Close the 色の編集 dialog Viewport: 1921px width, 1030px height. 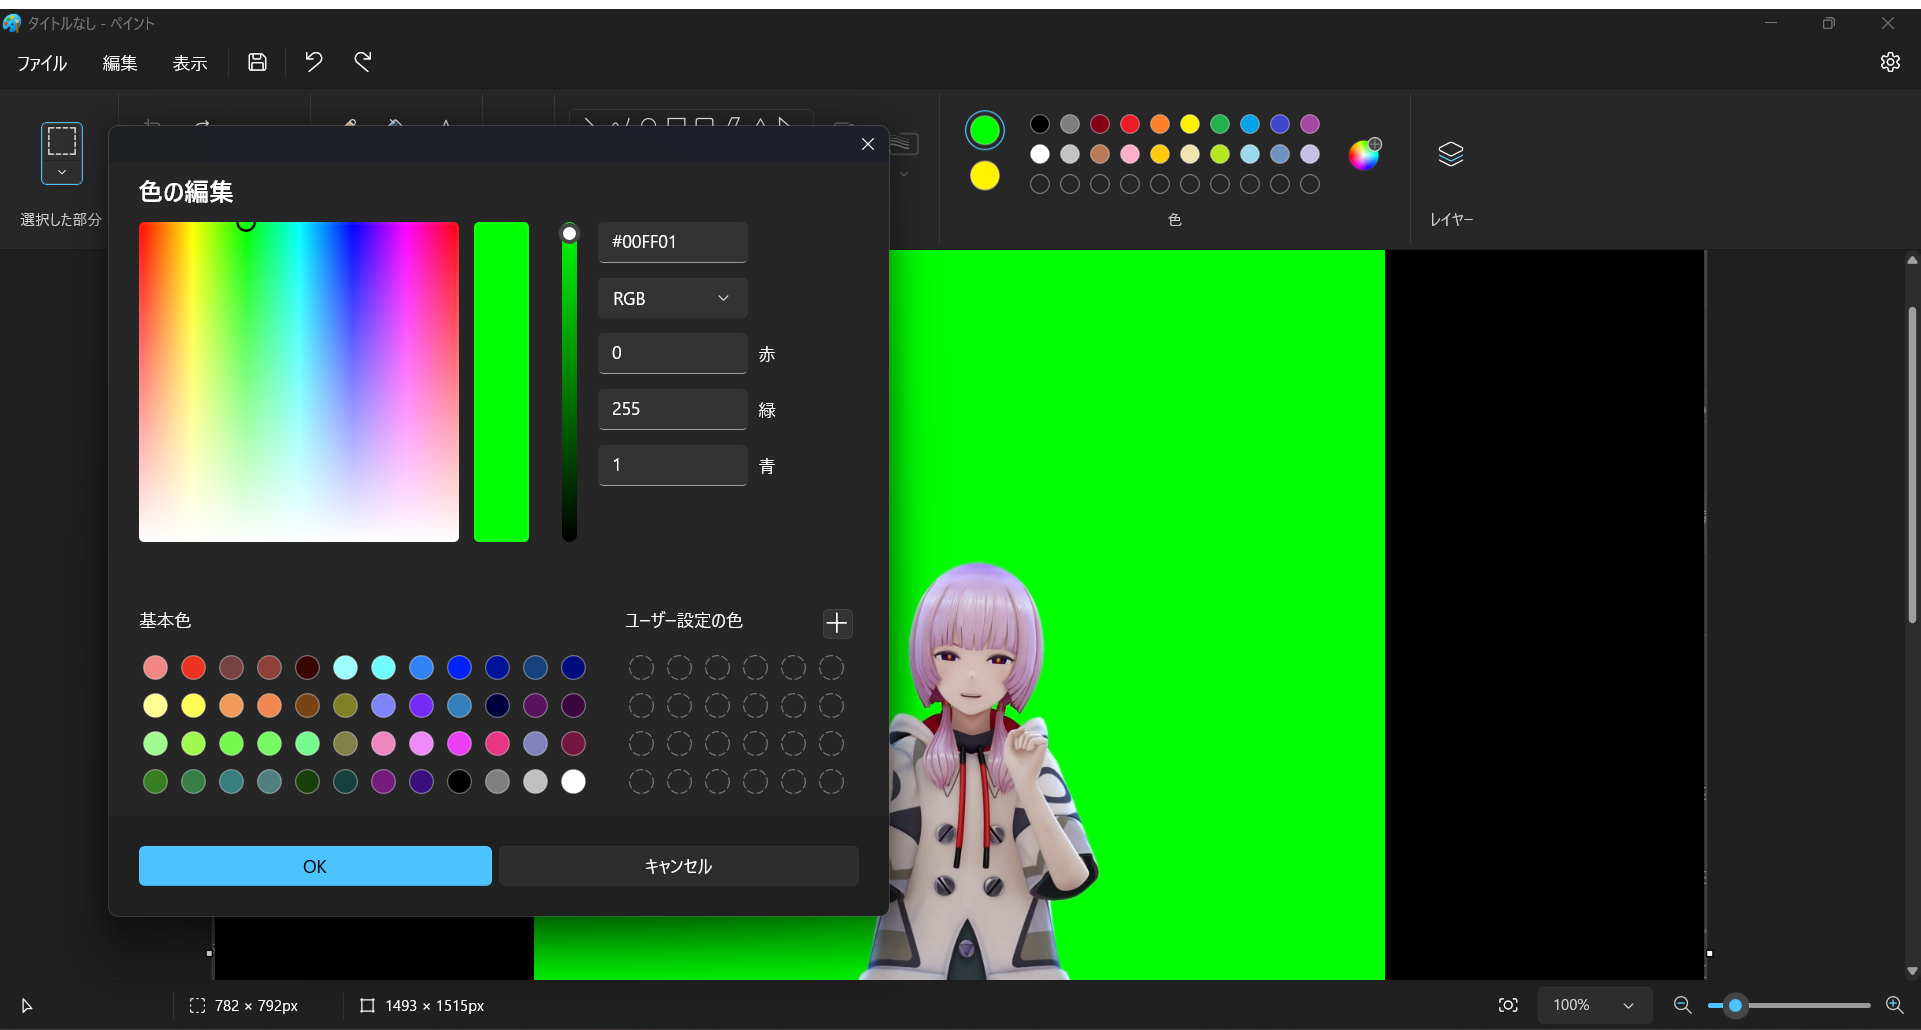click(867, 143)
